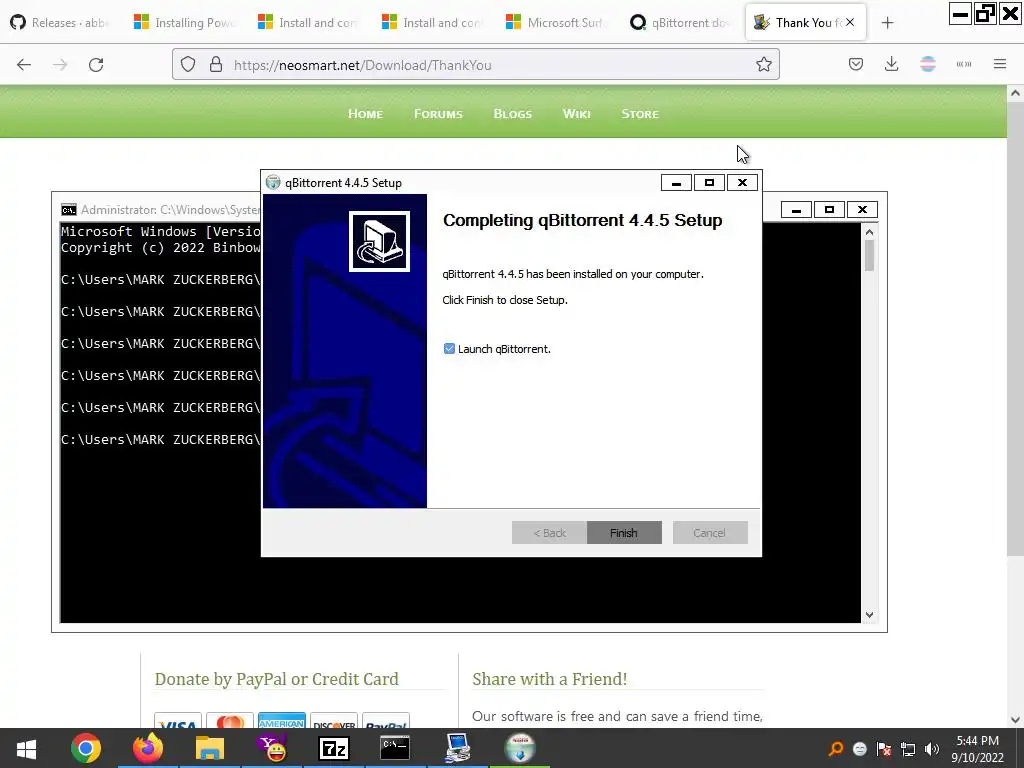Open Yahoo Messenger taskbar icon
1024x768 pixels.
tap(272, 748)
